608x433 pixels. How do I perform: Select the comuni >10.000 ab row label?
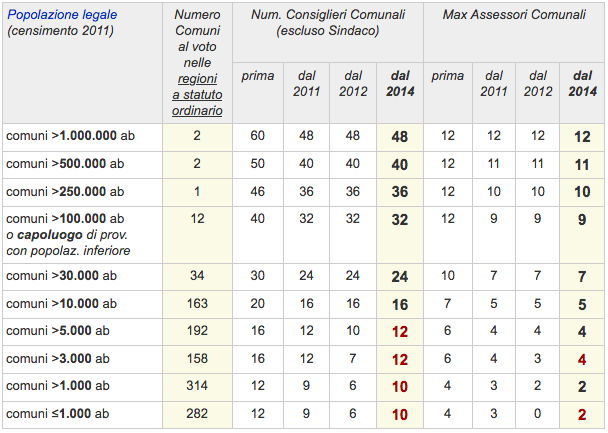[61, 304]
